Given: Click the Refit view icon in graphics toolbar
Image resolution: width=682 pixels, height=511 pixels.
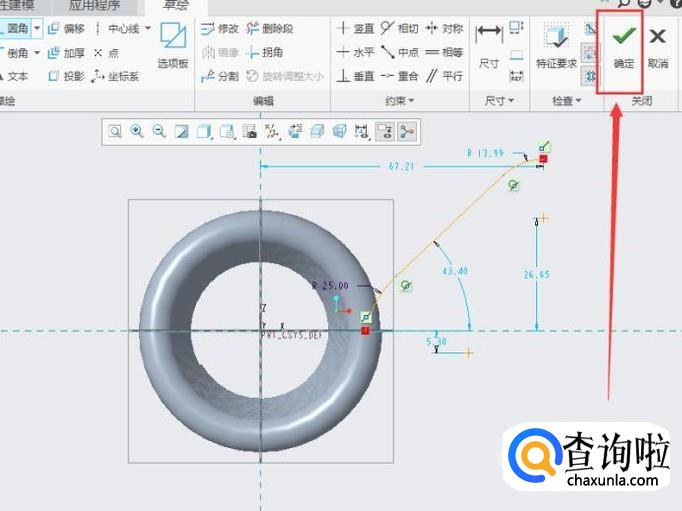Looking at the screenshot, I should click(115, 131).
